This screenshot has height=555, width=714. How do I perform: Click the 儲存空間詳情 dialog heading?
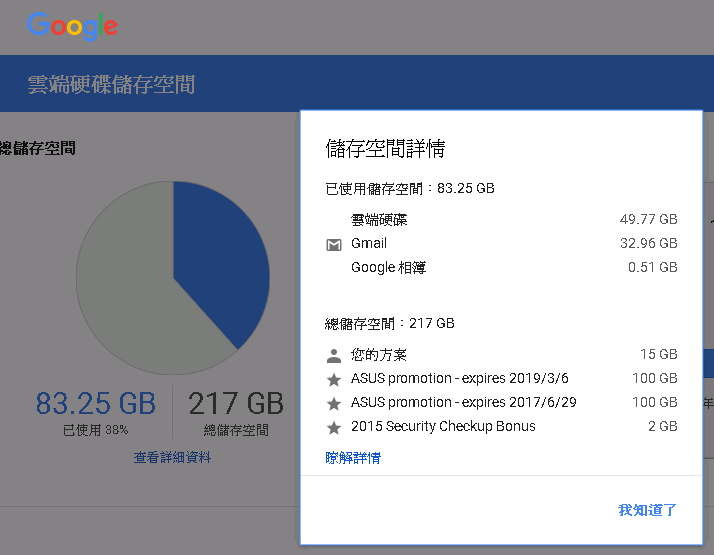385,149
